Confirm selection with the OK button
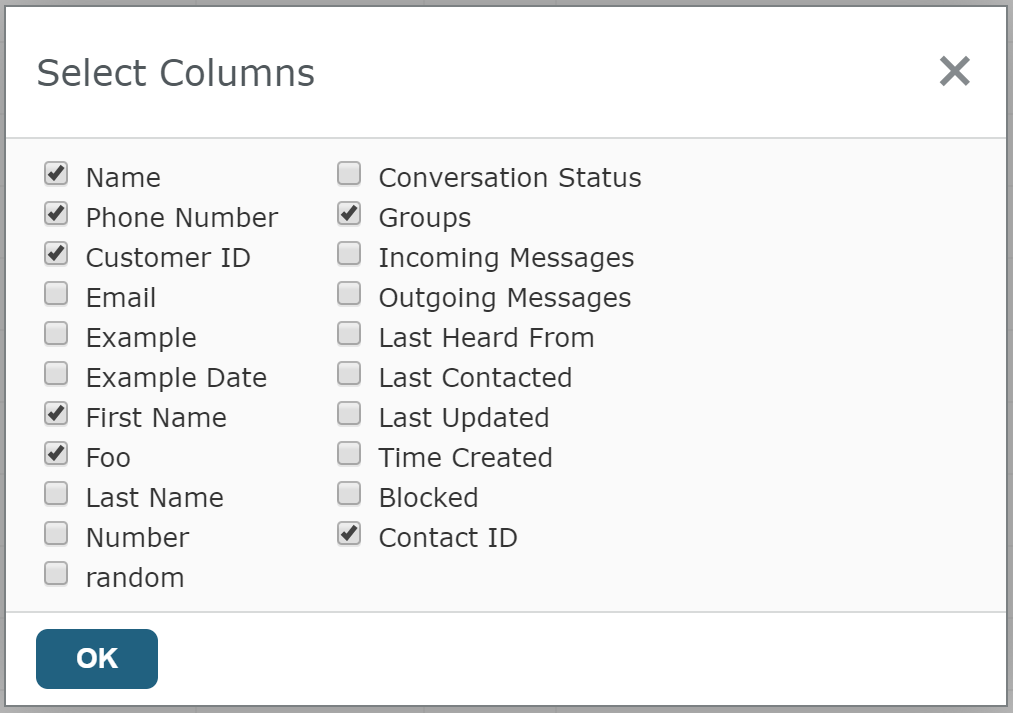This screenshot has width=1013, height=713. point(97,659)
